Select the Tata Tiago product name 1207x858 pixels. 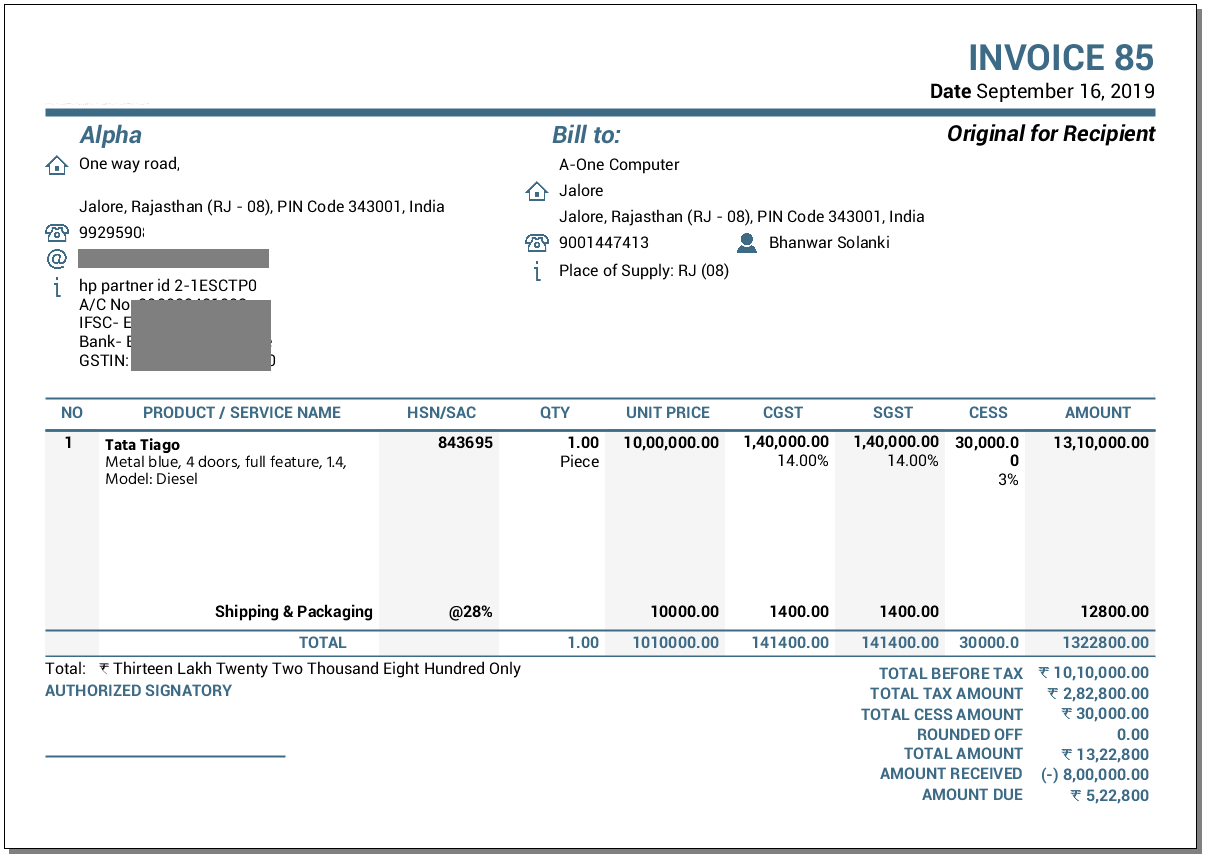pos(142,445)
